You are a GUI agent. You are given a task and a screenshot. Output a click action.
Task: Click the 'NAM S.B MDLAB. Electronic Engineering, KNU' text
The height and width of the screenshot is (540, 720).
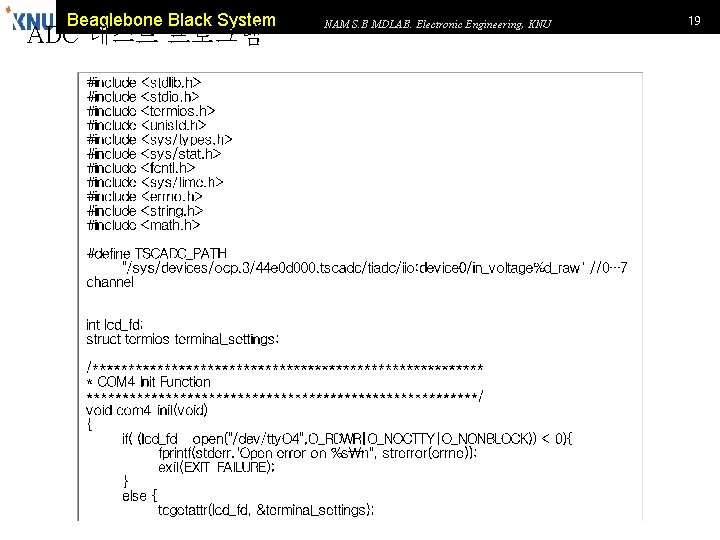point(437,24)
